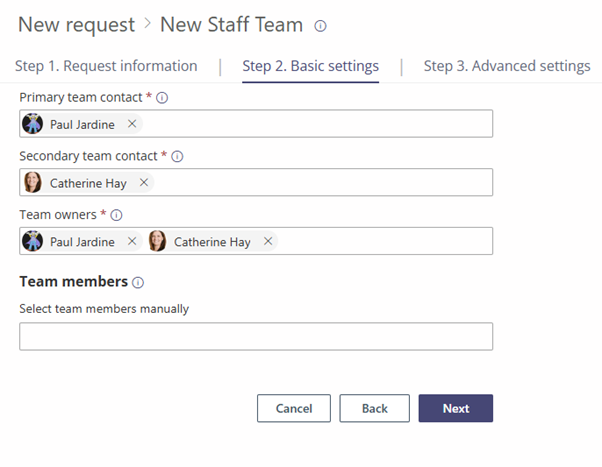The height and width of the screenshot is (467, 602).
Task: Click info icon beside Secondary team contact label
Action: pos(178,156)
